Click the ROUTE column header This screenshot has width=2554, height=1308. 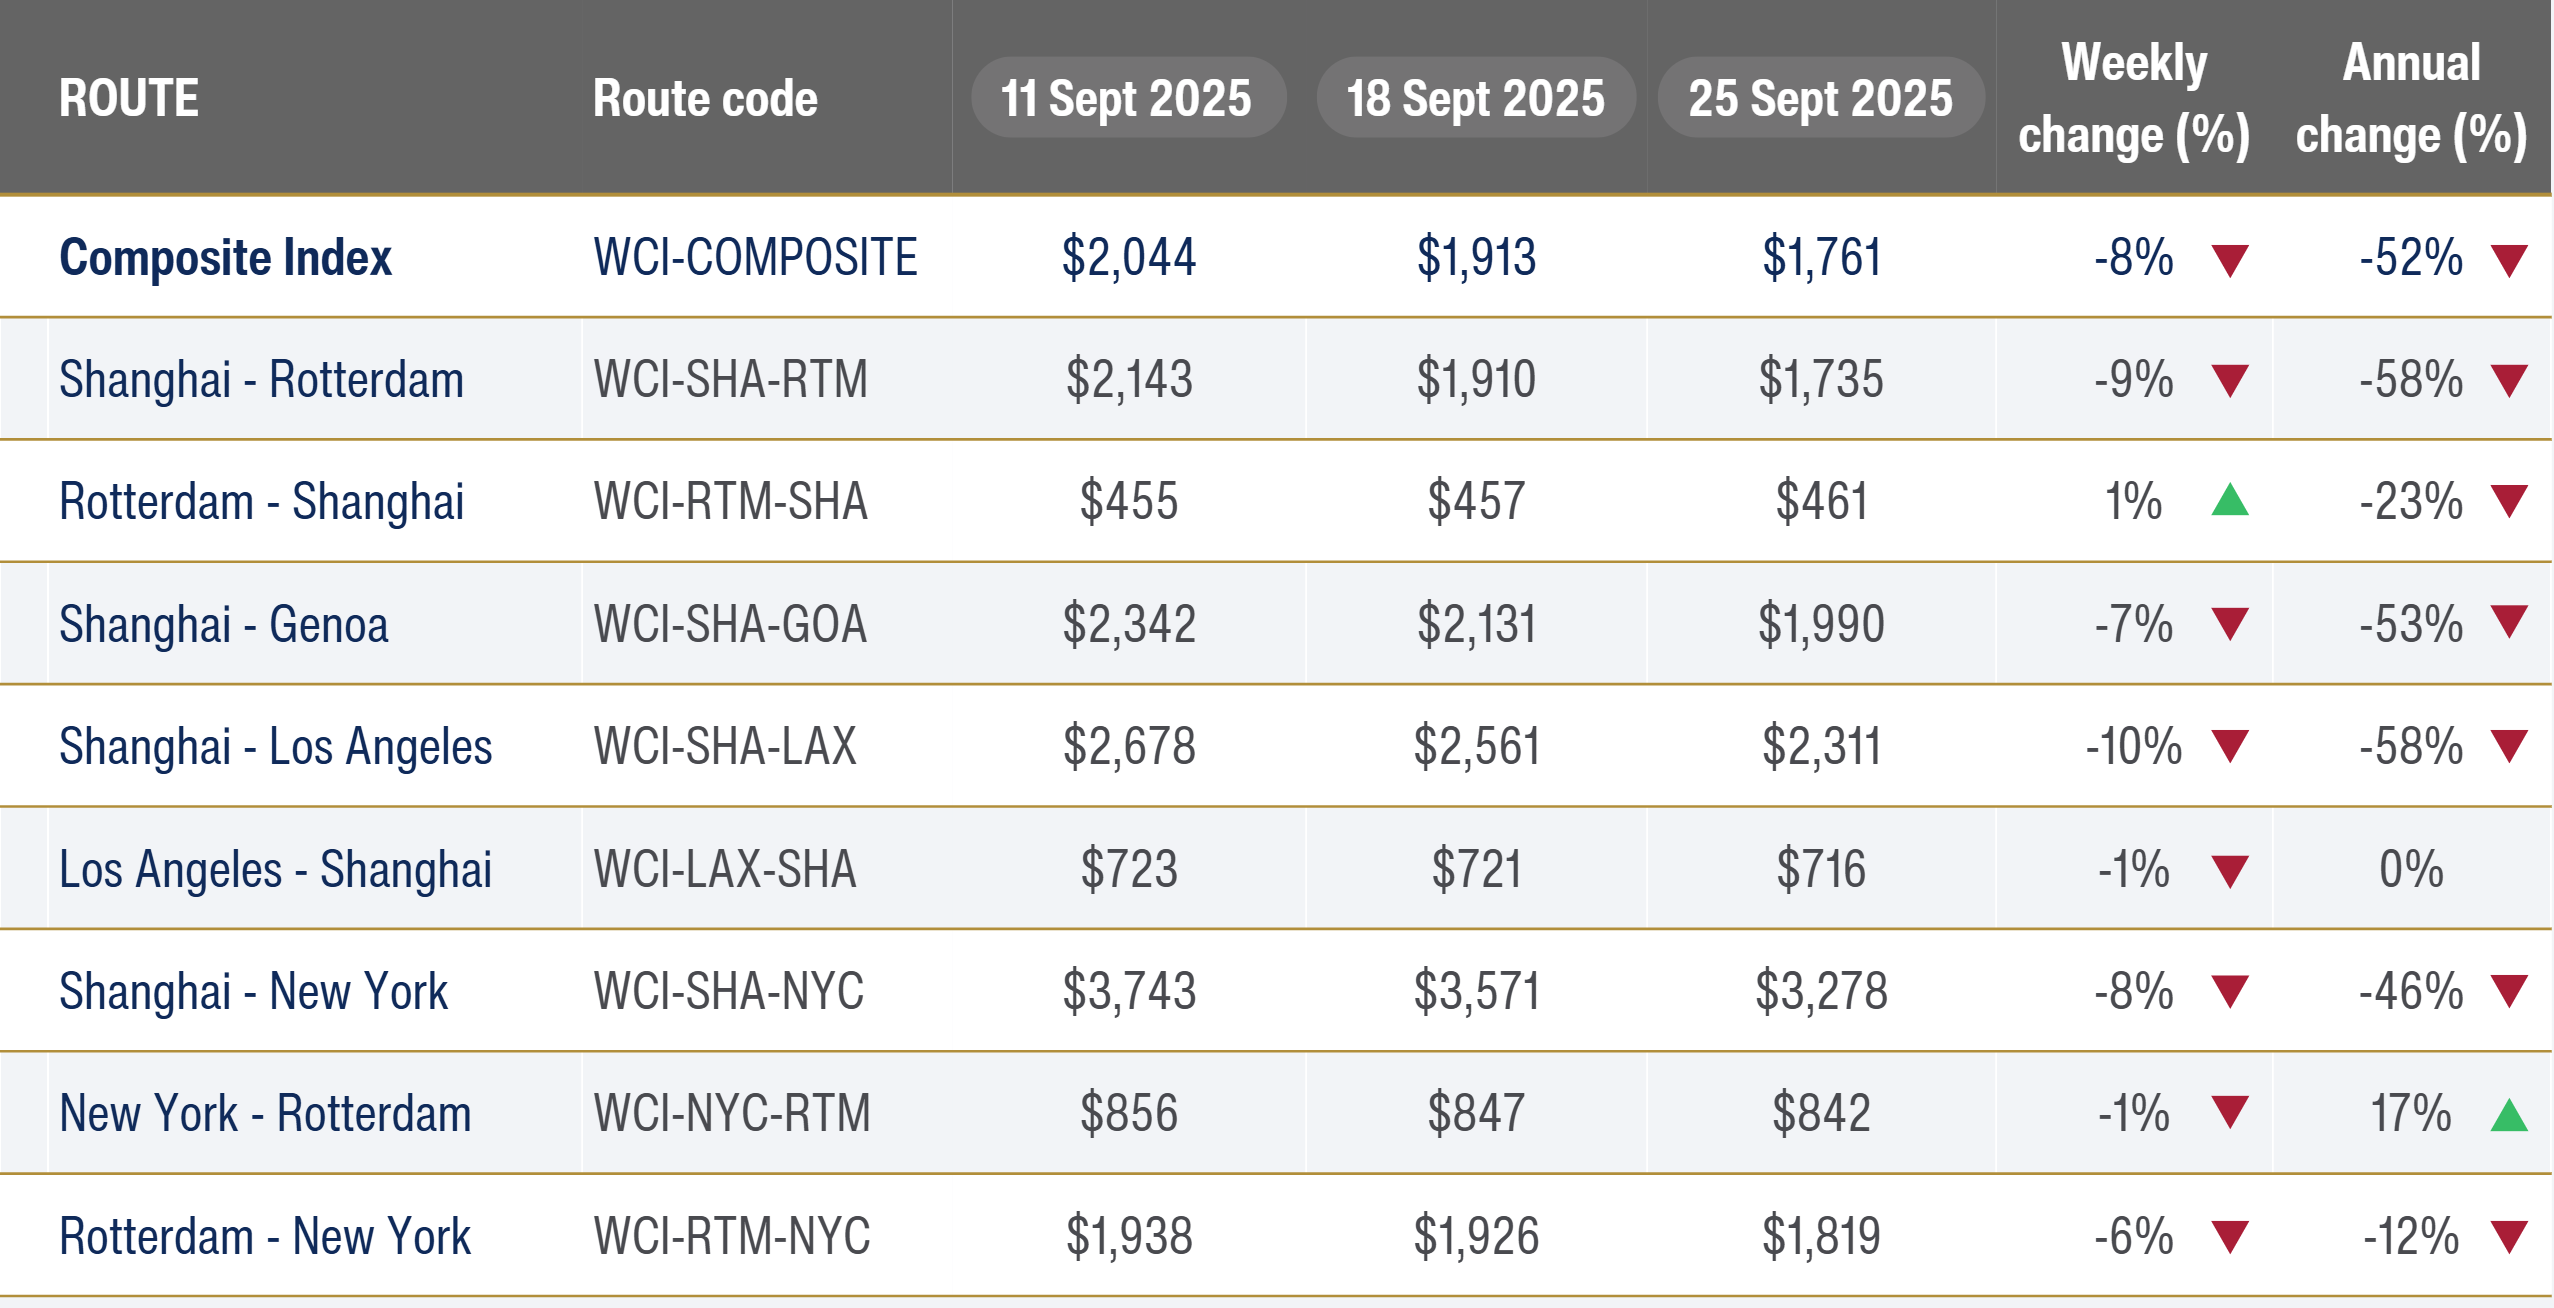[129, 98]
